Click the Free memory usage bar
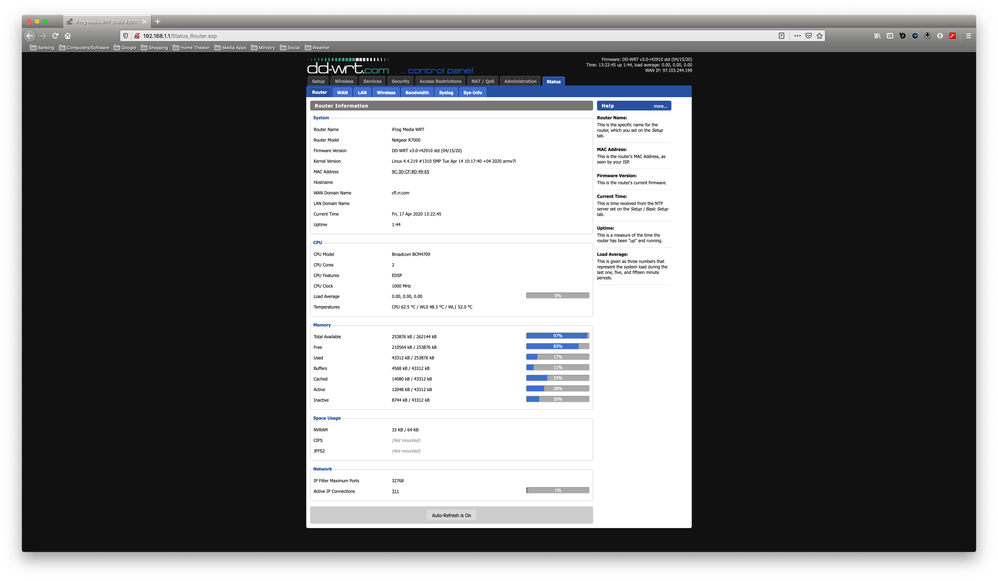This screenshot has width=998, height=581. 557,346
